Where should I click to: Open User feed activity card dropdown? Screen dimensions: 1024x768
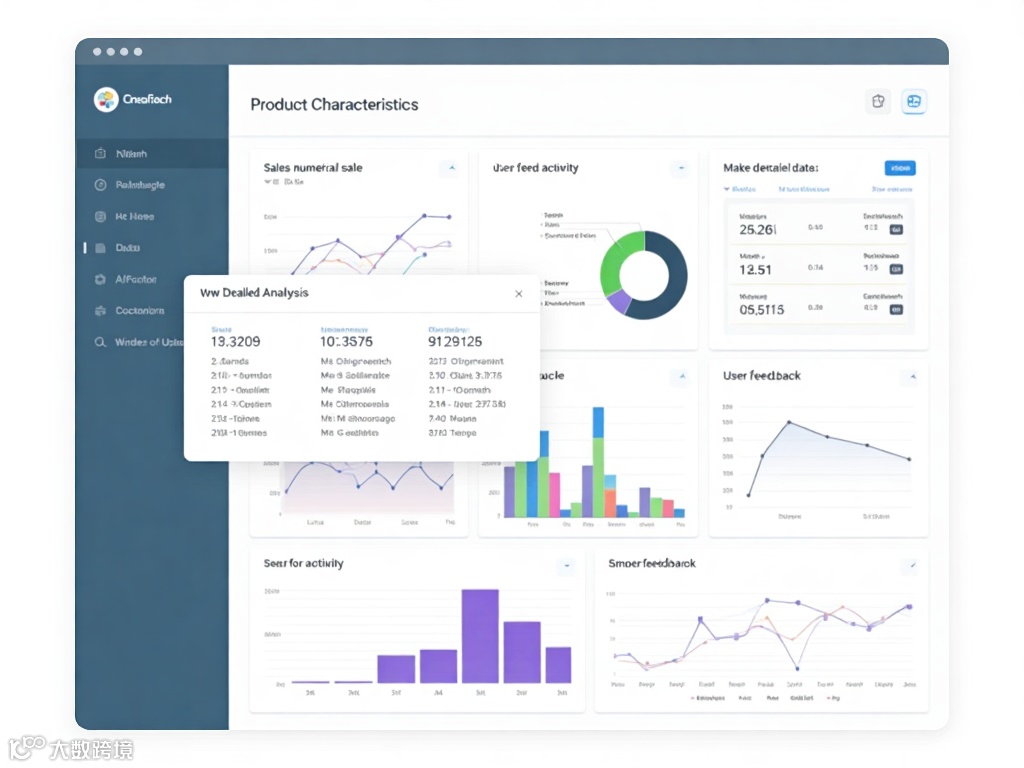681,168
